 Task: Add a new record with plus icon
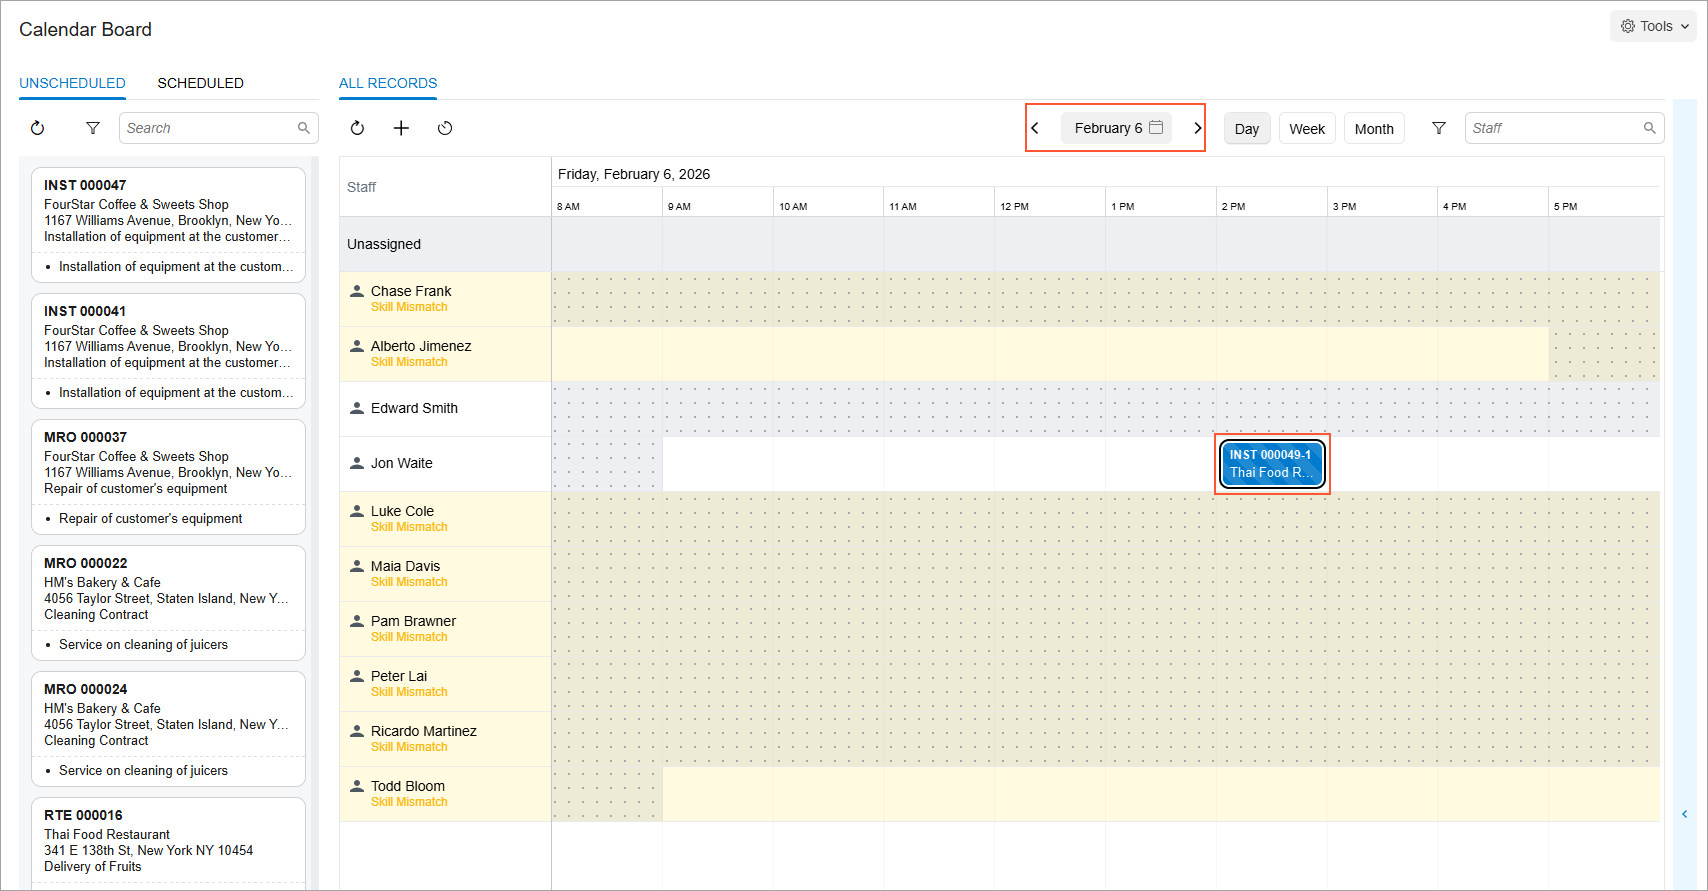tap(401, 128)
